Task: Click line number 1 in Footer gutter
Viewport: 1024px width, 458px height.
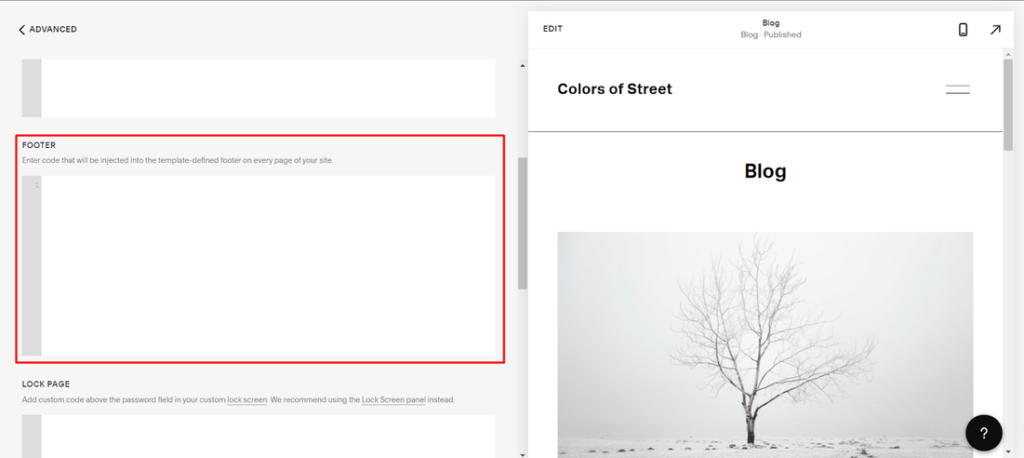Action: [36, 185]
